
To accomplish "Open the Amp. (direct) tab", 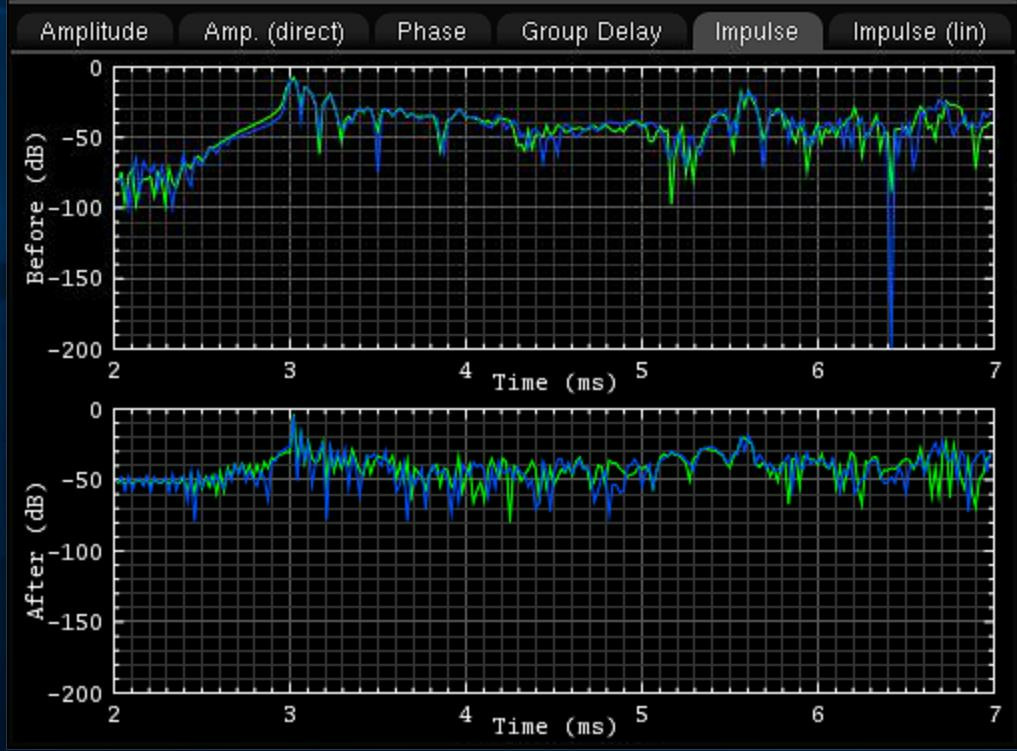I will pyautogui.click(x=273, y=32).
